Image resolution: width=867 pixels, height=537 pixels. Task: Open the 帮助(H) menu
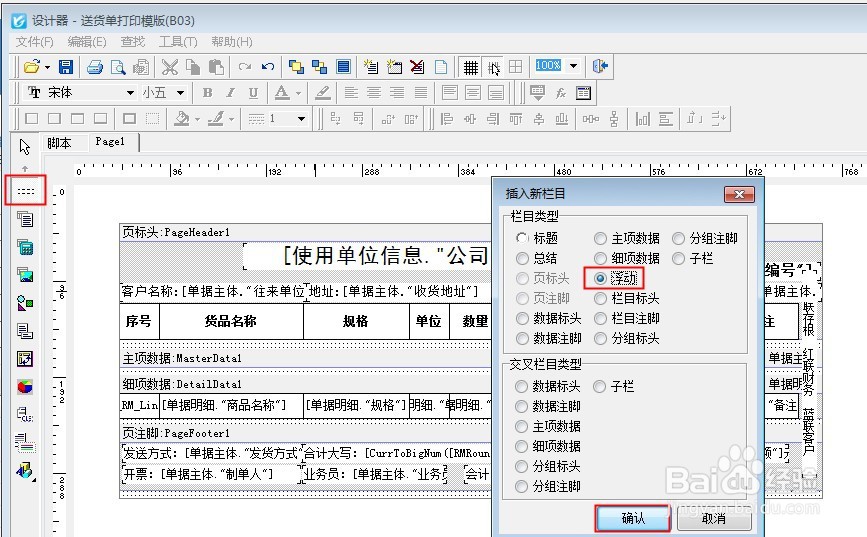coord(232,42)
